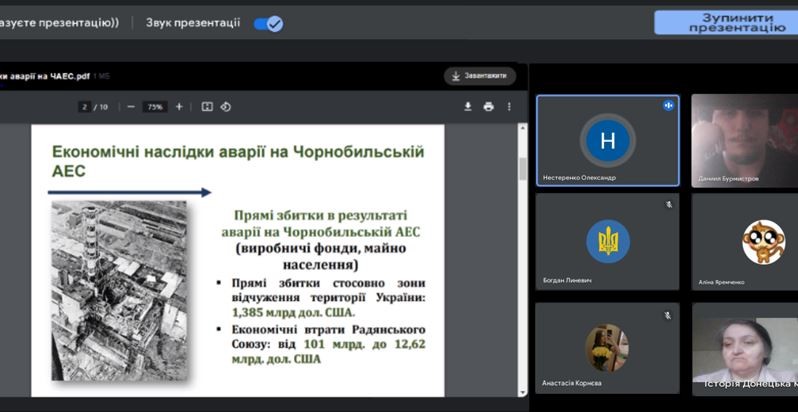Toggle the Звук презентації switch
The height and width of the screenshot is (412, 798).
pos(269,24)
